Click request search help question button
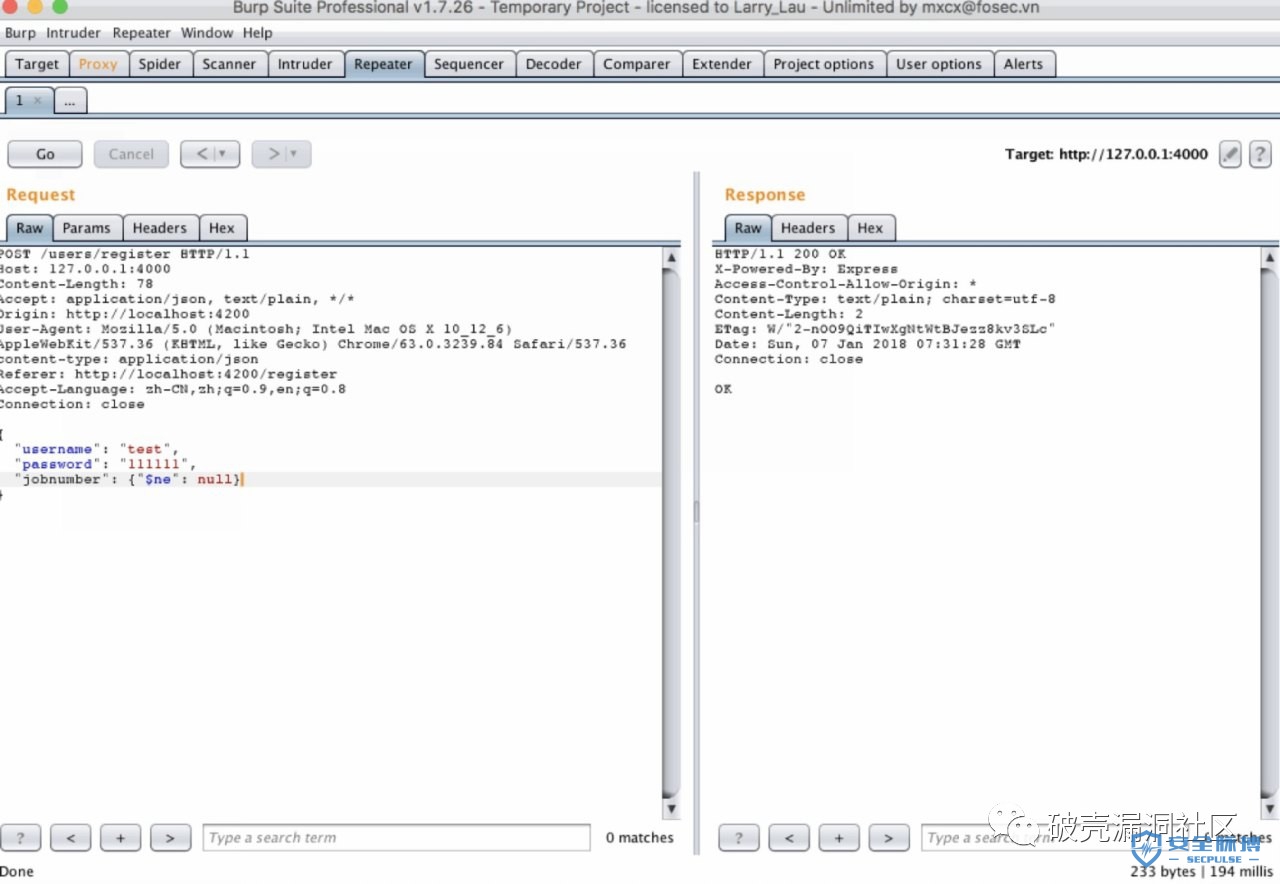This screenshot has height=884, width=1280. coord(20,838)
